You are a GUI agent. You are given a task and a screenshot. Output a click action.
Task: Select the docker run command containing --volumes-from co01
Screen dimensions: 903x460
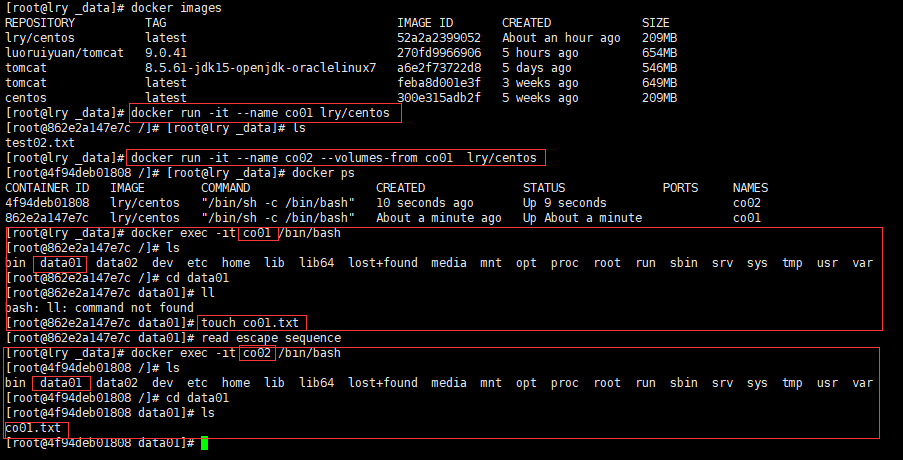(x=334, y=158)
